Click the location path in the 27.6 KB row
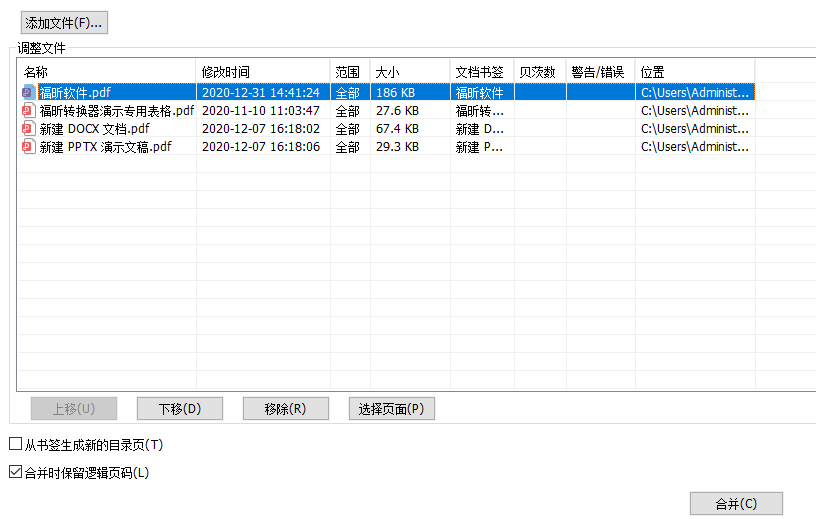816x519 pixels. [695, 110]
